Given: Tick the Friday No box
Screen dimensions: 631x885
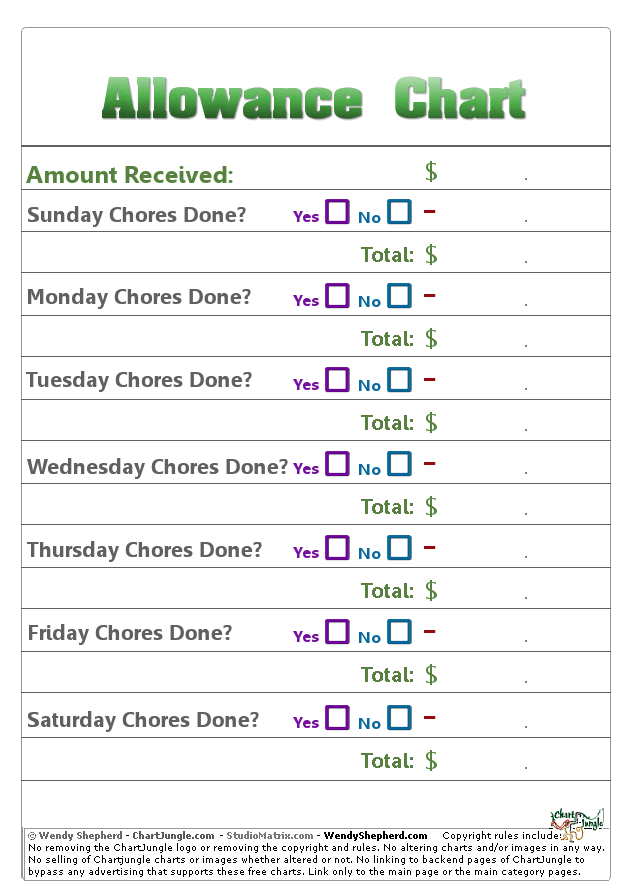Looking at the screenshot, I should coord(400,632).
